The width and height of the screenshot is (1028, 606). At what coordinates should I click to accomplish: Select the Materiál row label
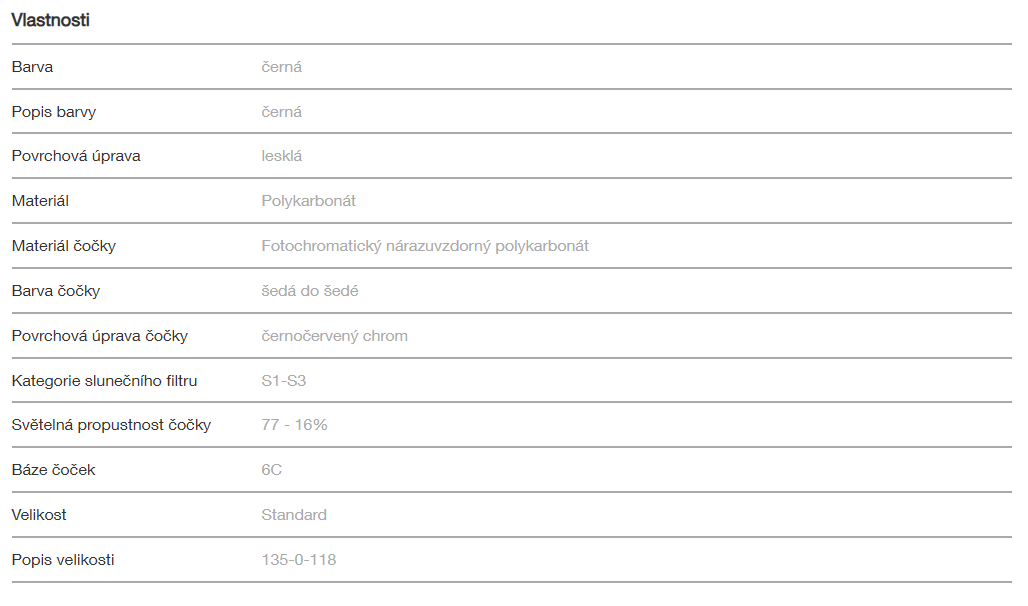point(40,201)
